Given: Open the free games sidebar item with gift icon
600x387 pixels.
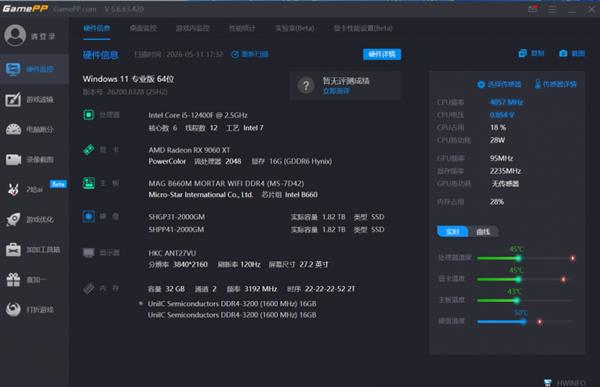Looking at the screenshot, I should 34,280.
